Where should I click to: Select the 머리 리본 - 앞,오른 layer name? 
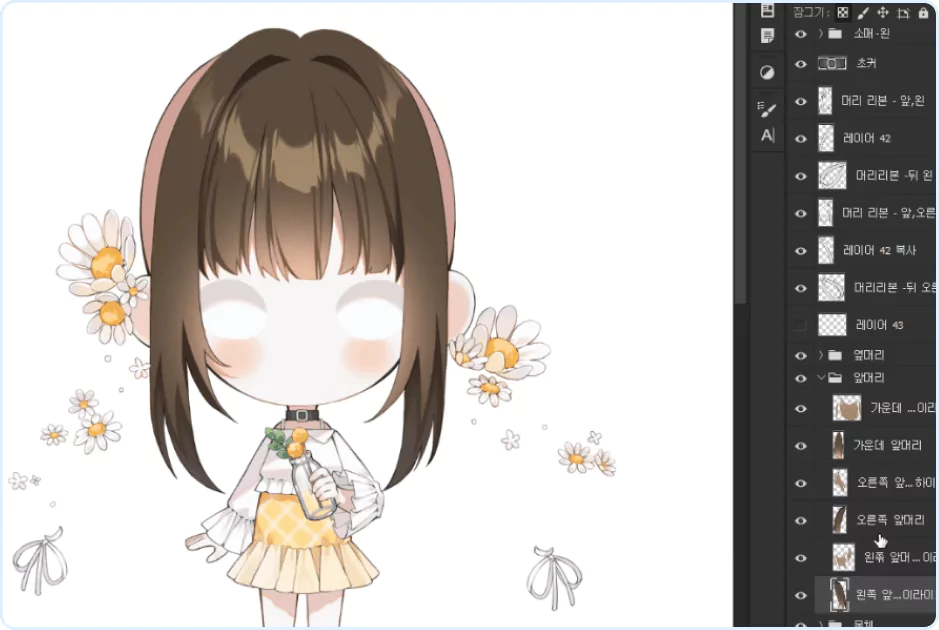point(889,213)
